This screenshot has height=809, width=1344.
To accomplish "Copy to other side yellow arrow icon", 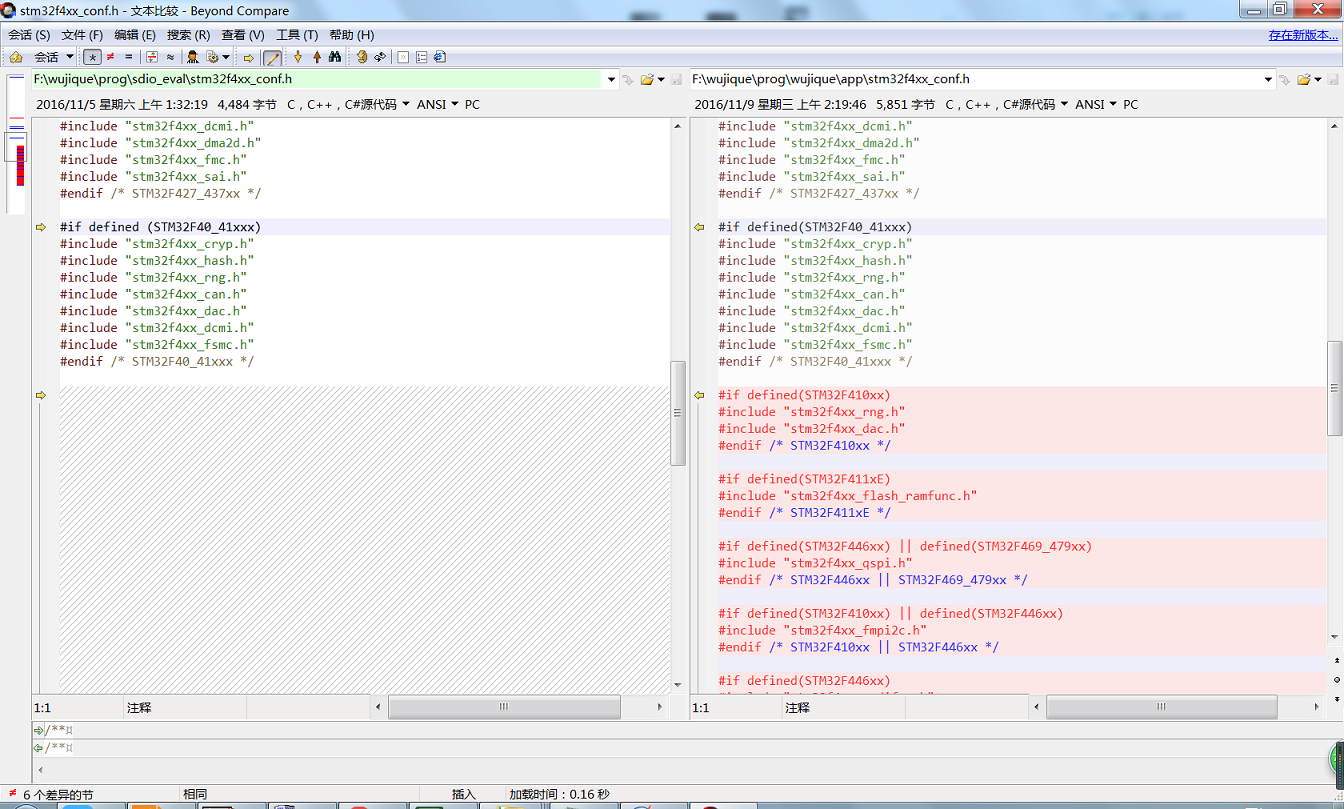I will [249, 58].
